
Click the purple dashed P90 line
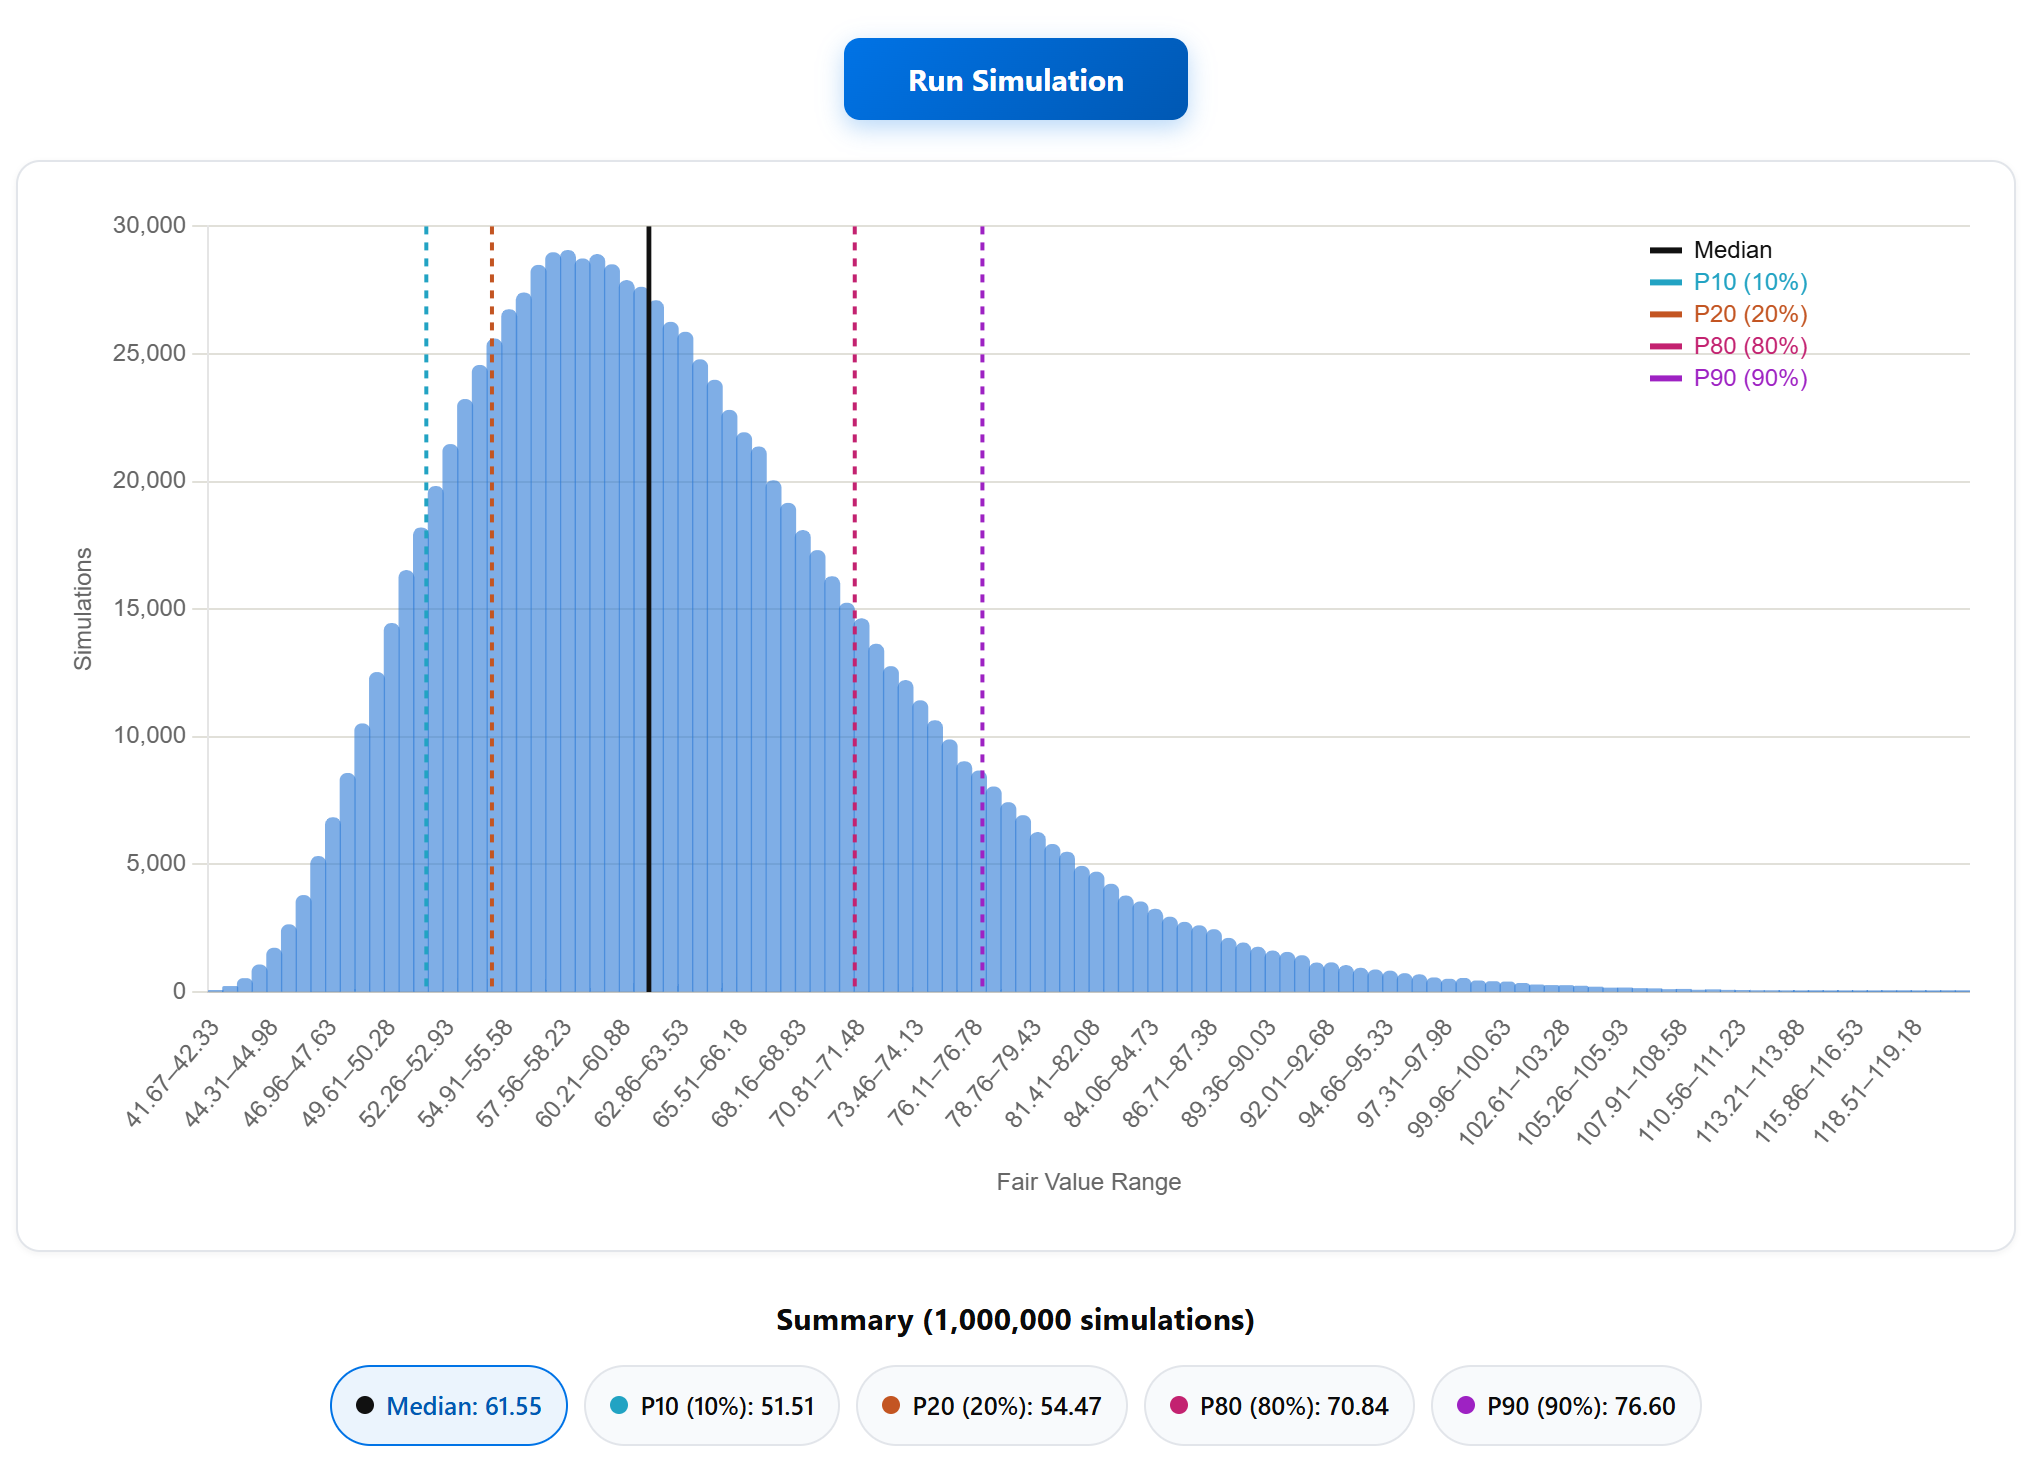pos(982,608)
